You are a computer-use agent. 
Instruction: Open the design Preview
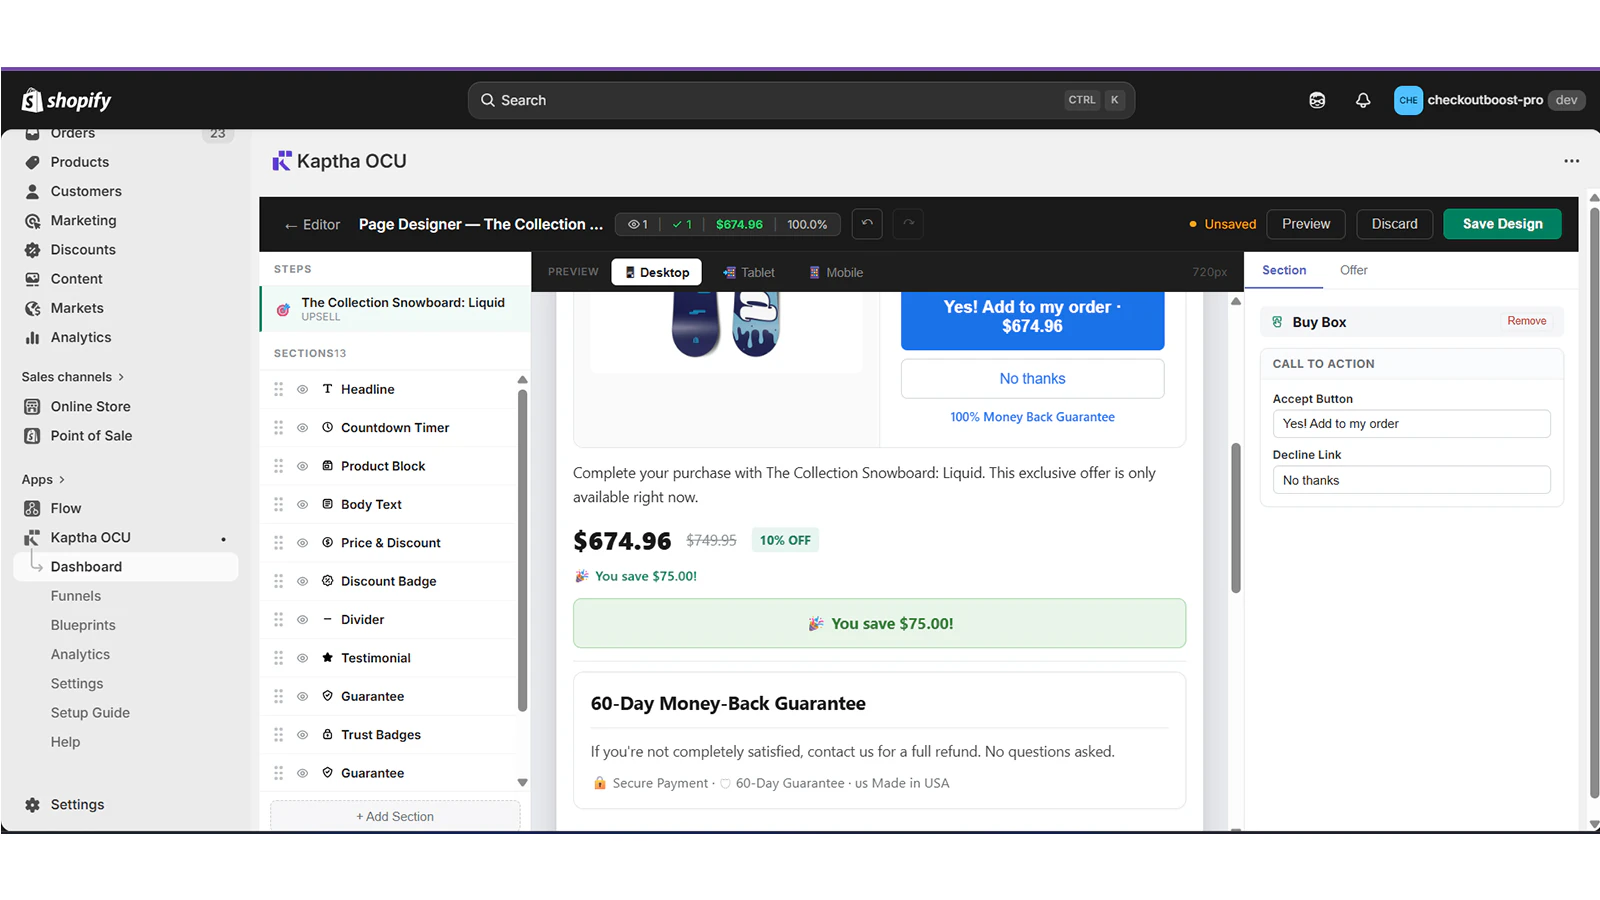(1306, 224)
